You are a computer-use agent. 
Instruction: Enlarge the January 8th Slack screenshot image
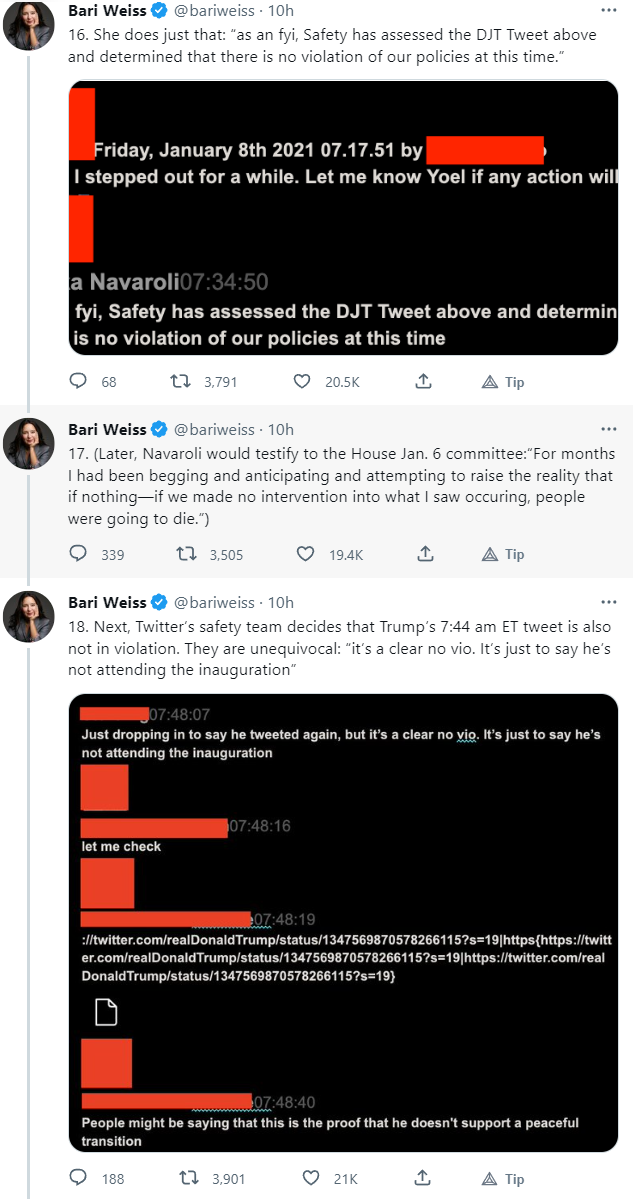pyautogui.click(x=343, y=219)
